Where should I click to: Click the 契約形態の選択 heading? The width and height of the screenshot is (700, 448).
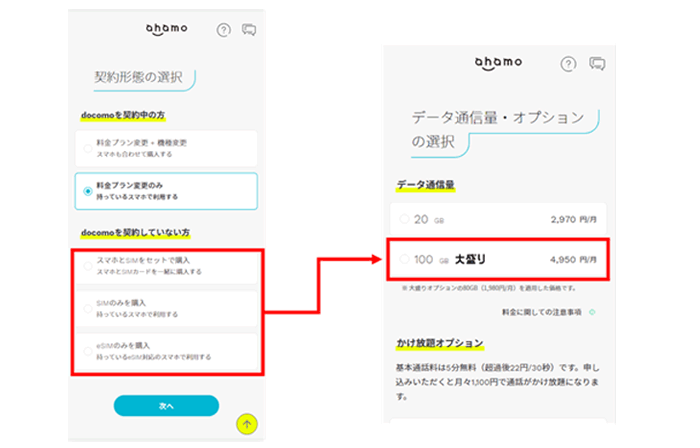point(138,77)
